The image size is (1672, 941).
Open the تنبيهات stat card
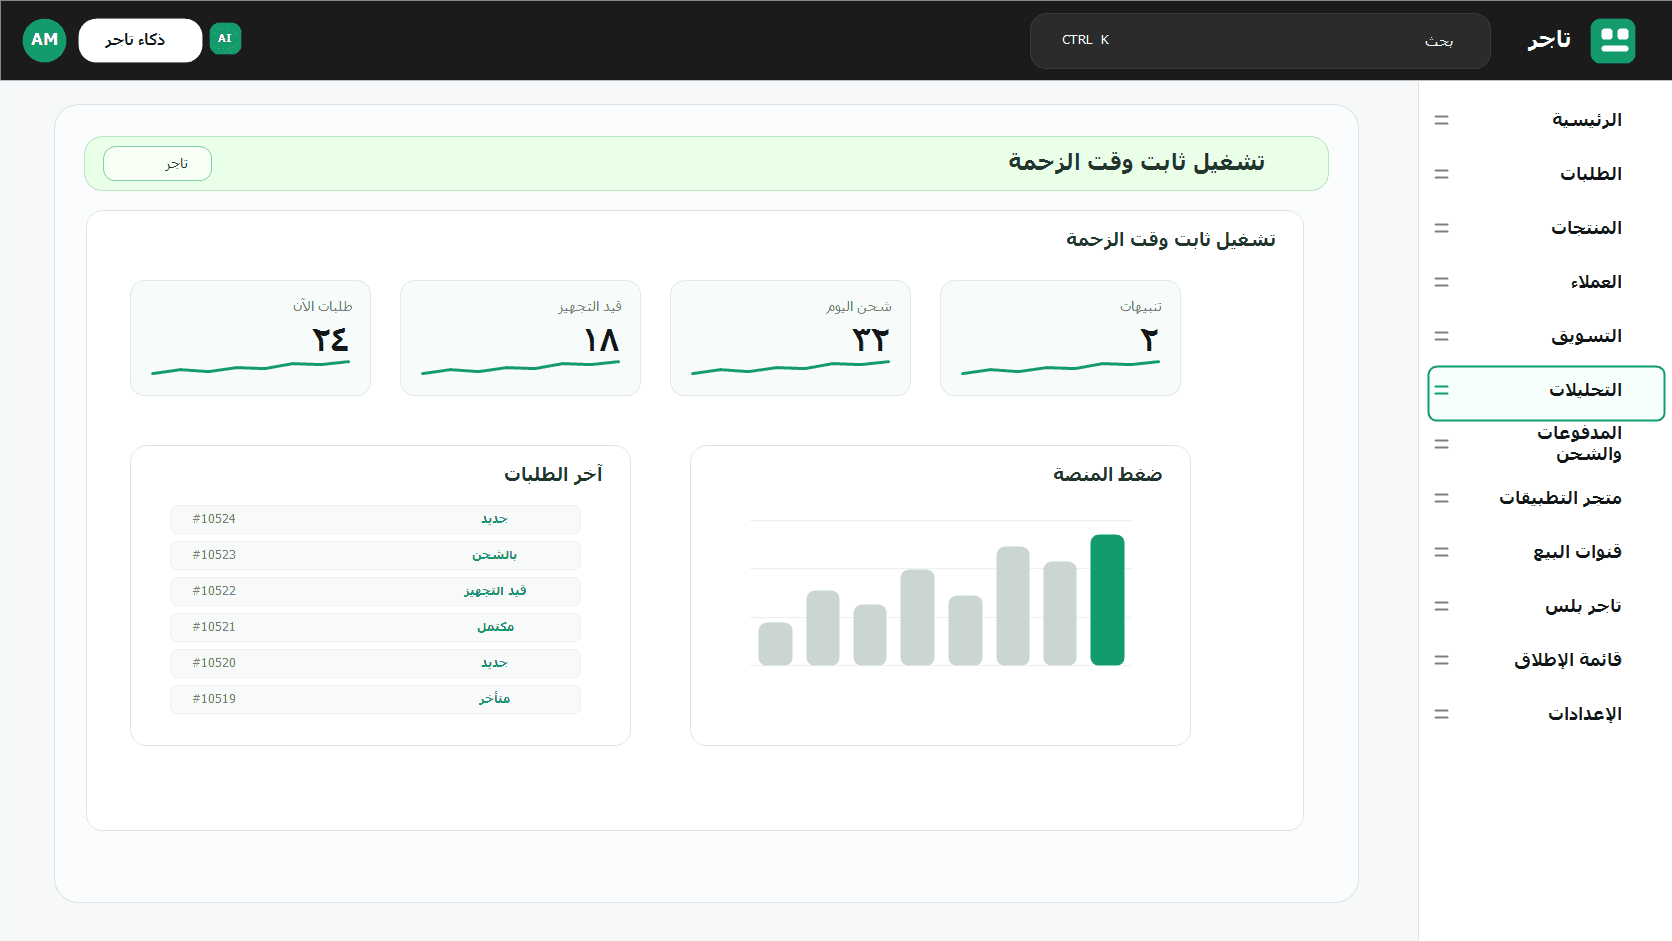1060,338
